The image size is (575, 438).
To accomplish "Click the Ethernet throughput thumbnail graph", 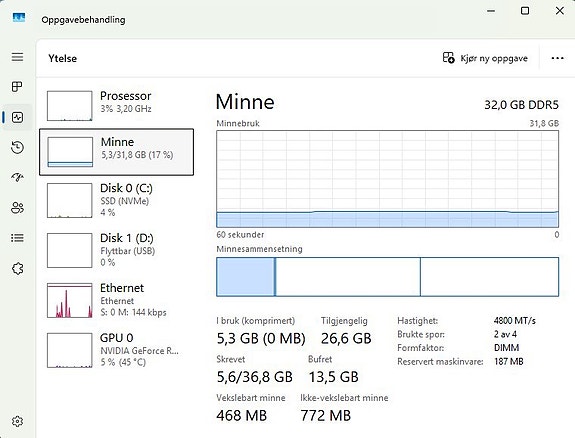I will pyautogui.click(x=70, y=300).
